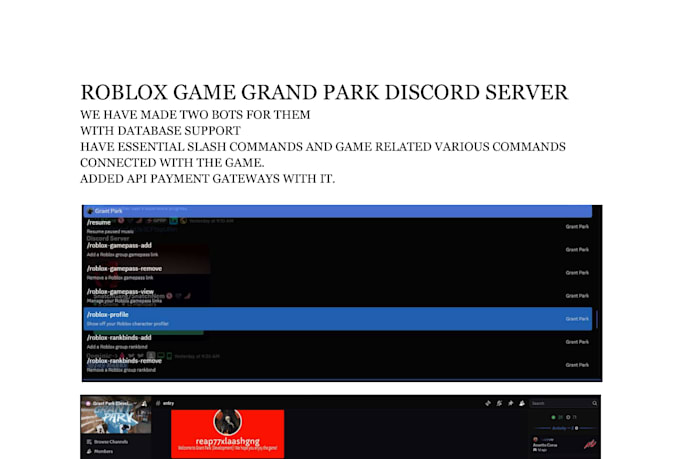Image resolution: width=680 pixels, height=459 pixels.
Task: Choose the /roblox-rankbinds-add command
Action: pos(337,341)
